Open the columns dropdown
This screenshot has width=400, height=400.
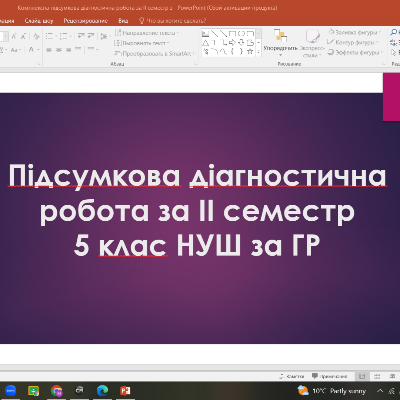coord(93,49)
